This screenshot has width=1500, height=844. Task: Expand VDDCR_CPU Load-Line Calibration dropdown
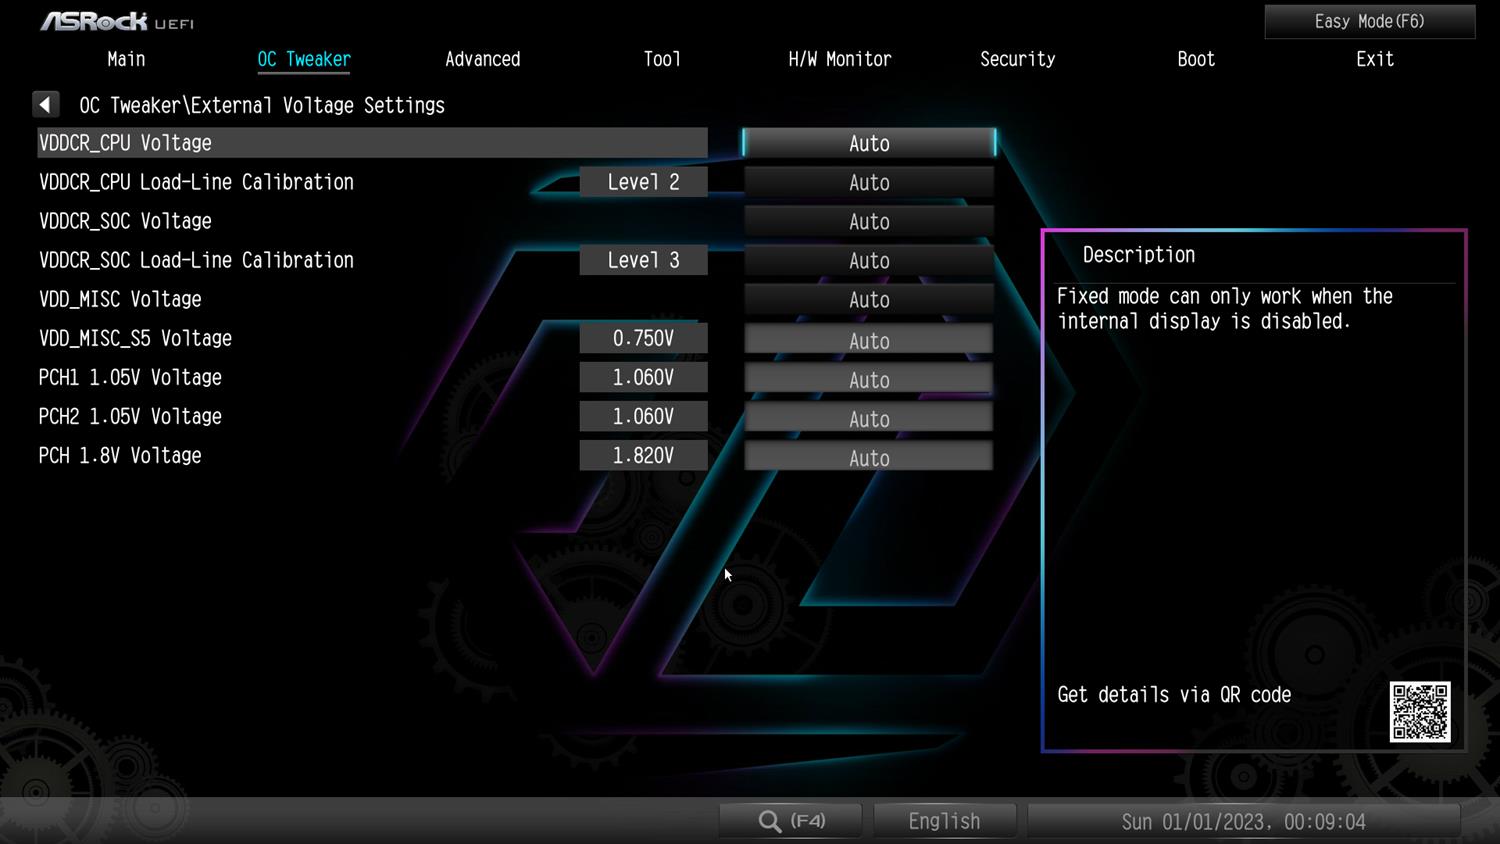(x=868, y=182)
